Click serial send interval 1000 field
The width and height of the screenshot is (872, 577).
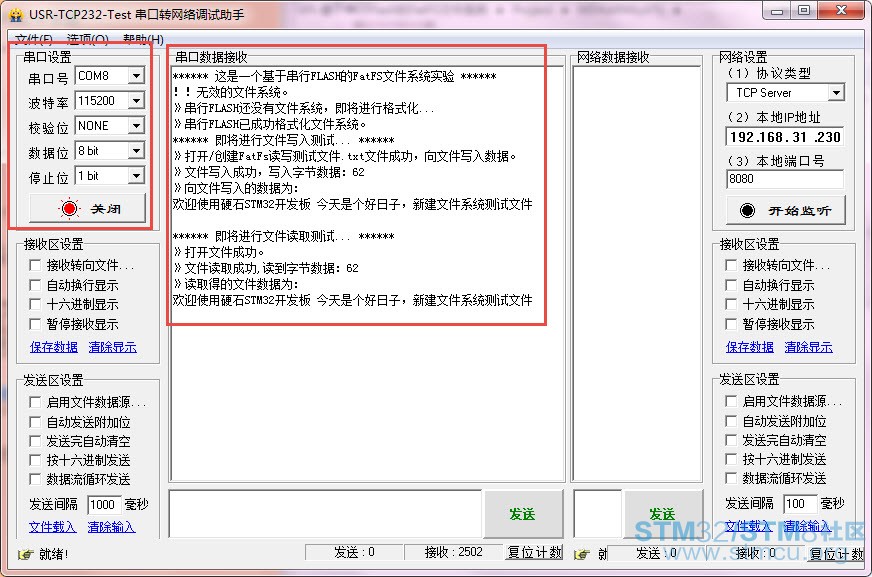pyautogui.click(x=104, y=505)
